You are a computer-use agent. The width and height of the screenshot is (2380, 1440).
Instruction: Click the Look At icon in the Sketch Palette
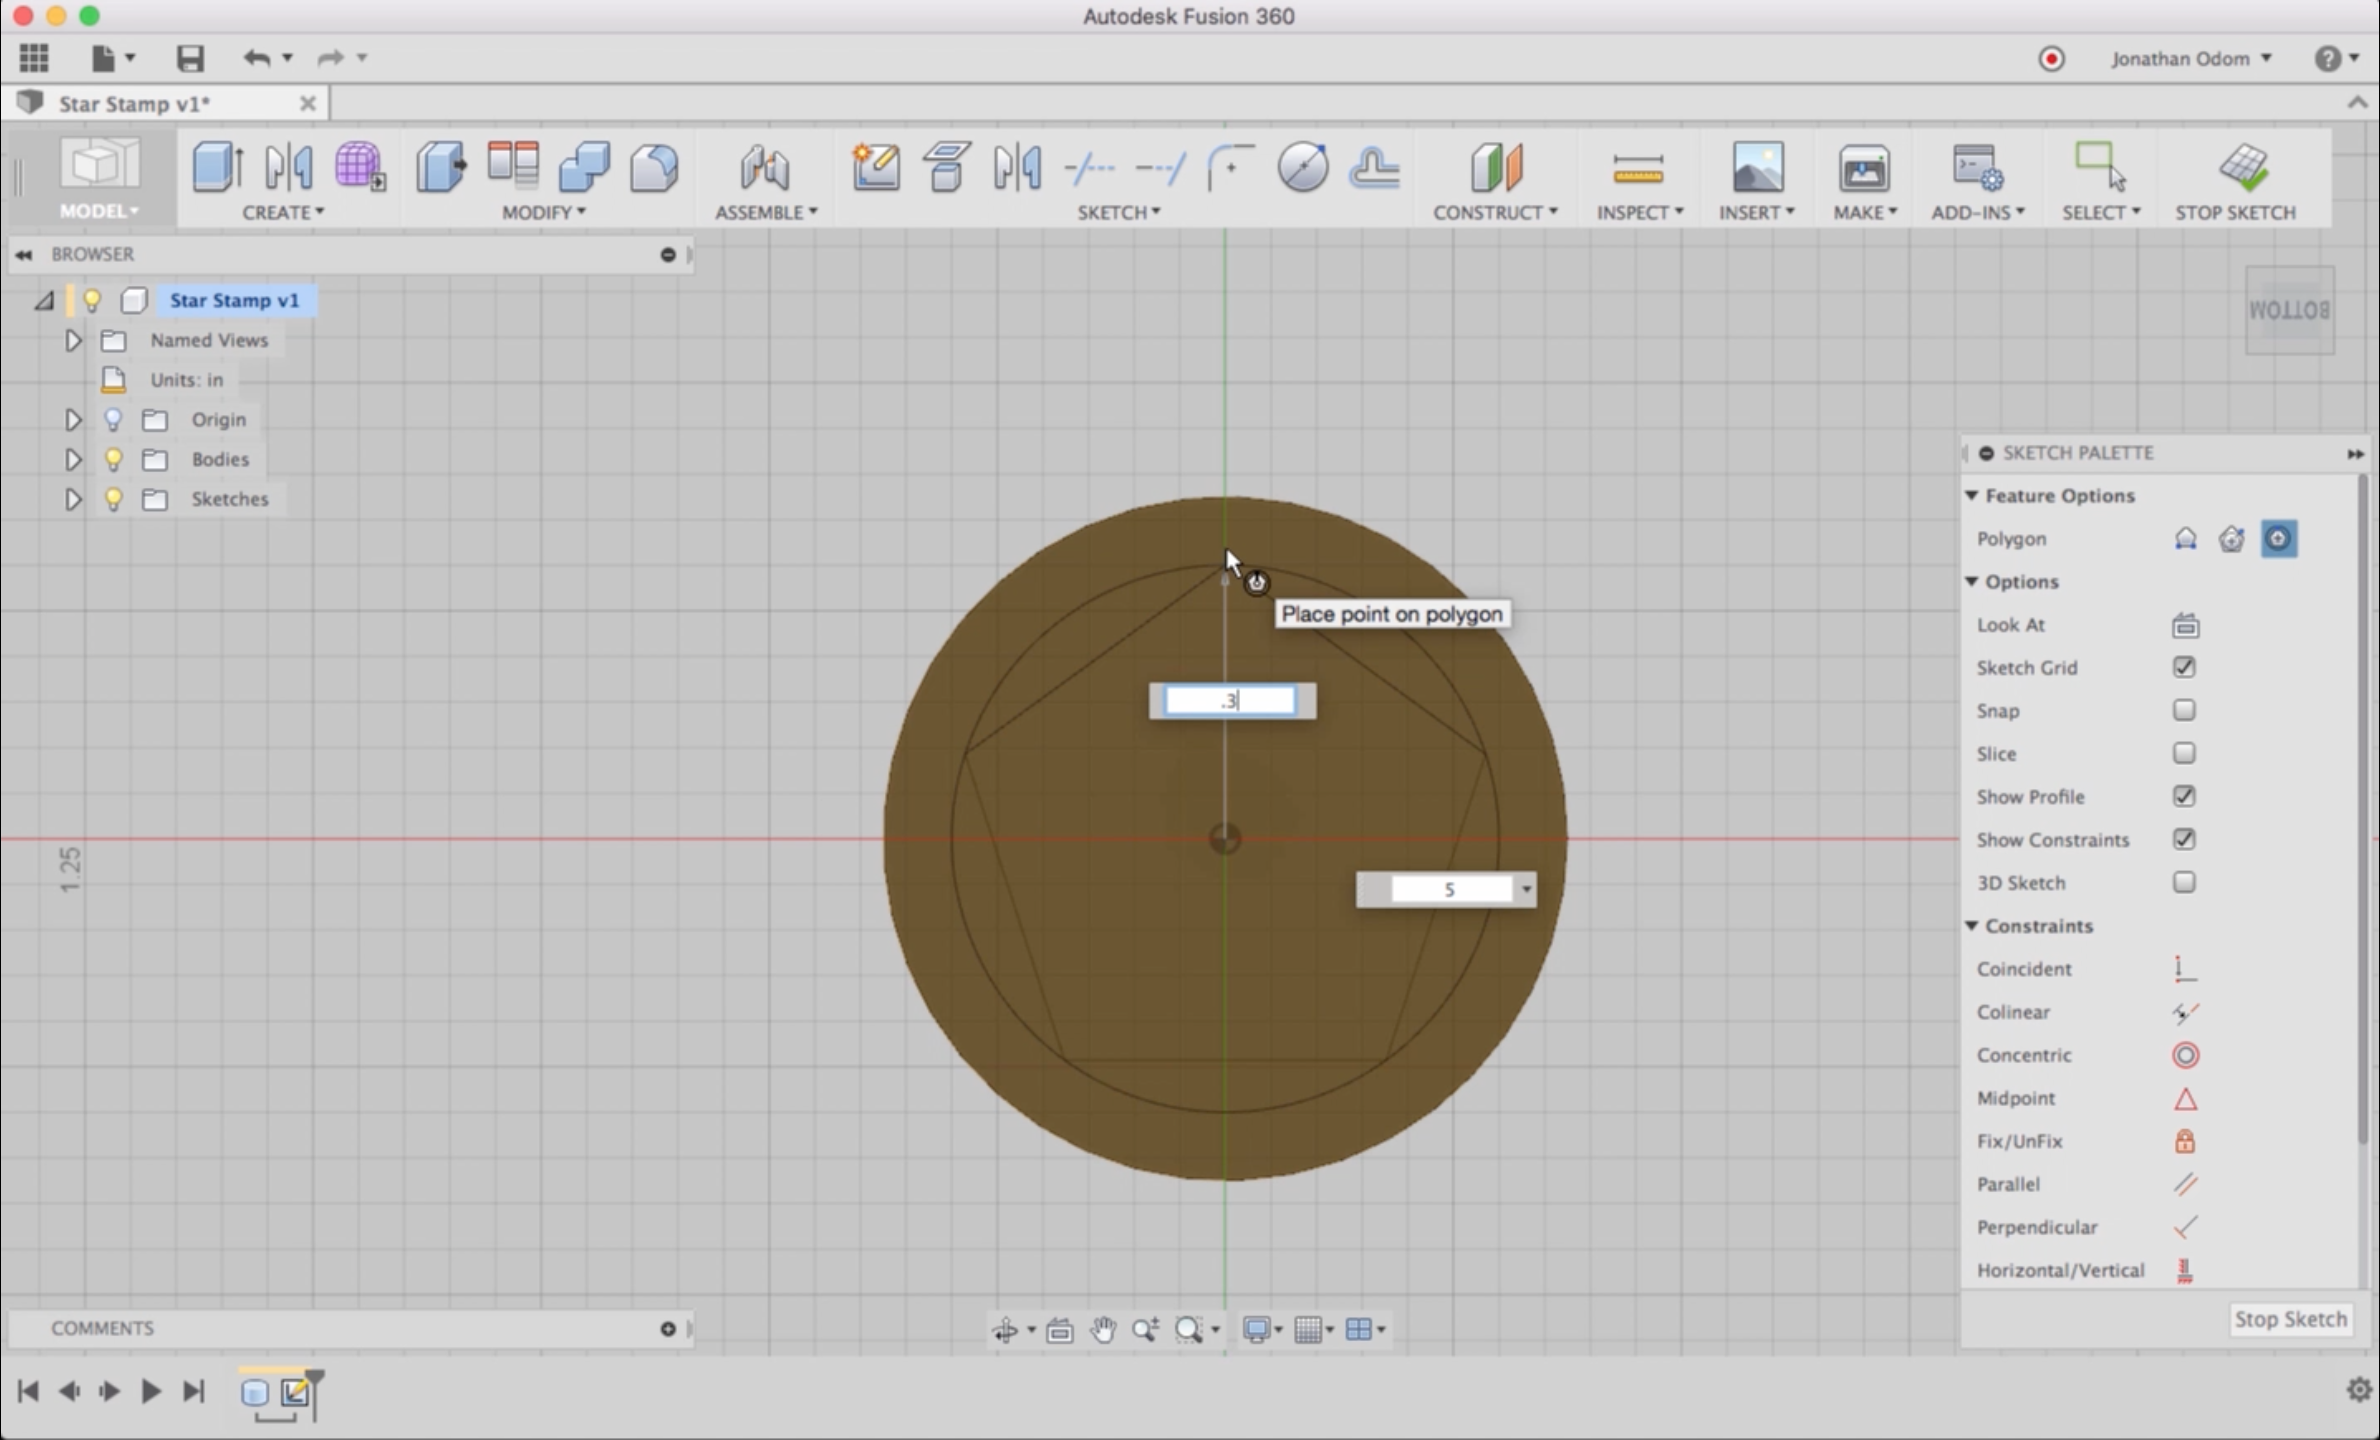pyautogui.click(x=2185, y=625)
